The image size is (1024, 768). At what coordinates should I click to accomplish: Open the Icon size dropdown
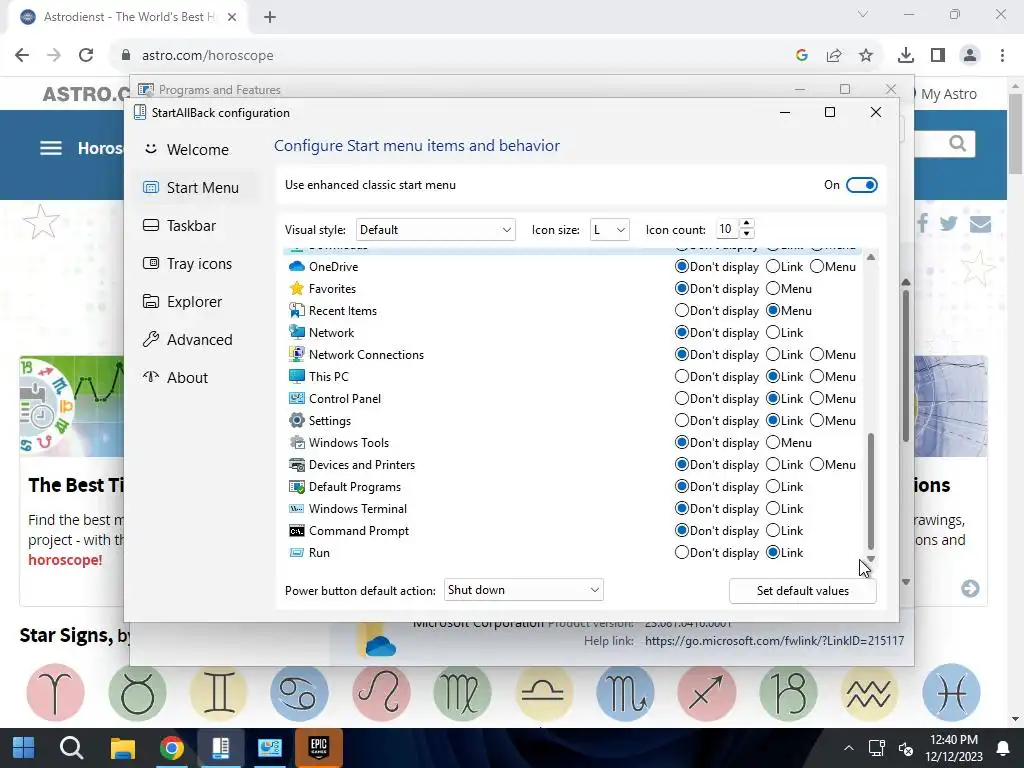click(x=609, y=230)
